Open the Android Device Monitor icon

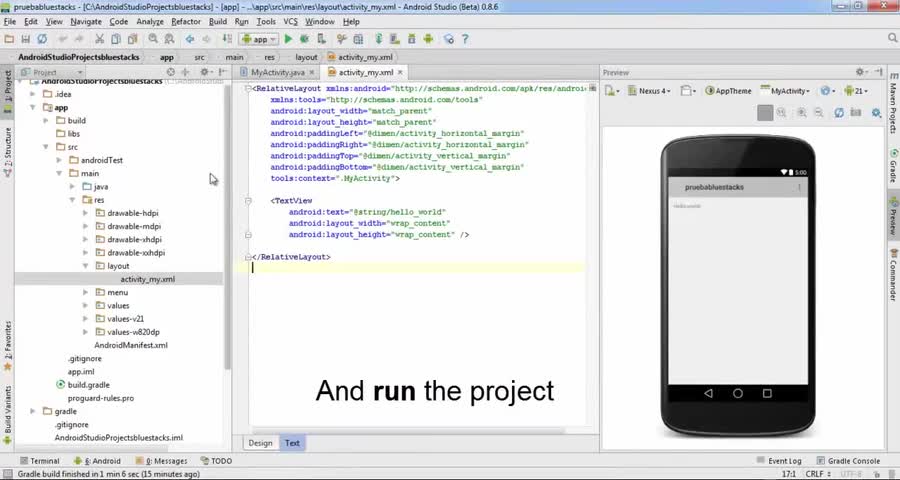tap(428, 39)
